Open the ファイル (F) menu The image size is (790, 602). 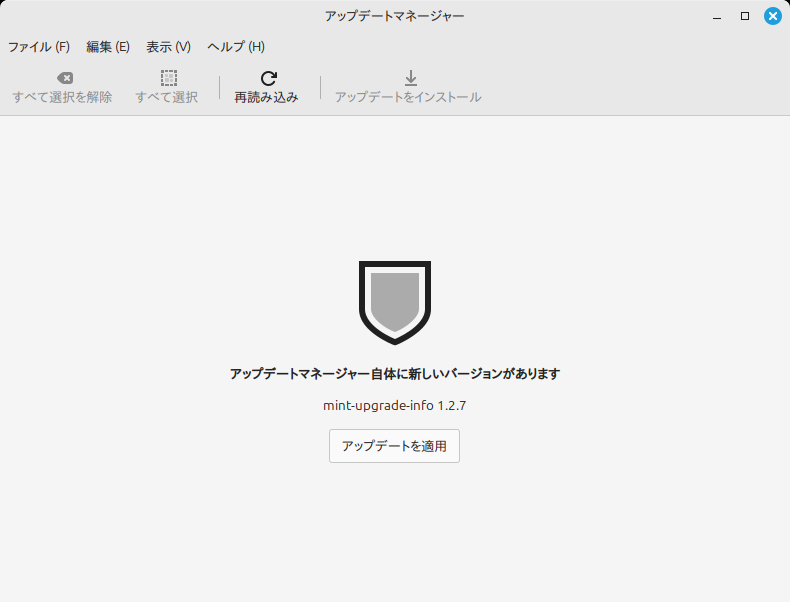coord(39,47)
